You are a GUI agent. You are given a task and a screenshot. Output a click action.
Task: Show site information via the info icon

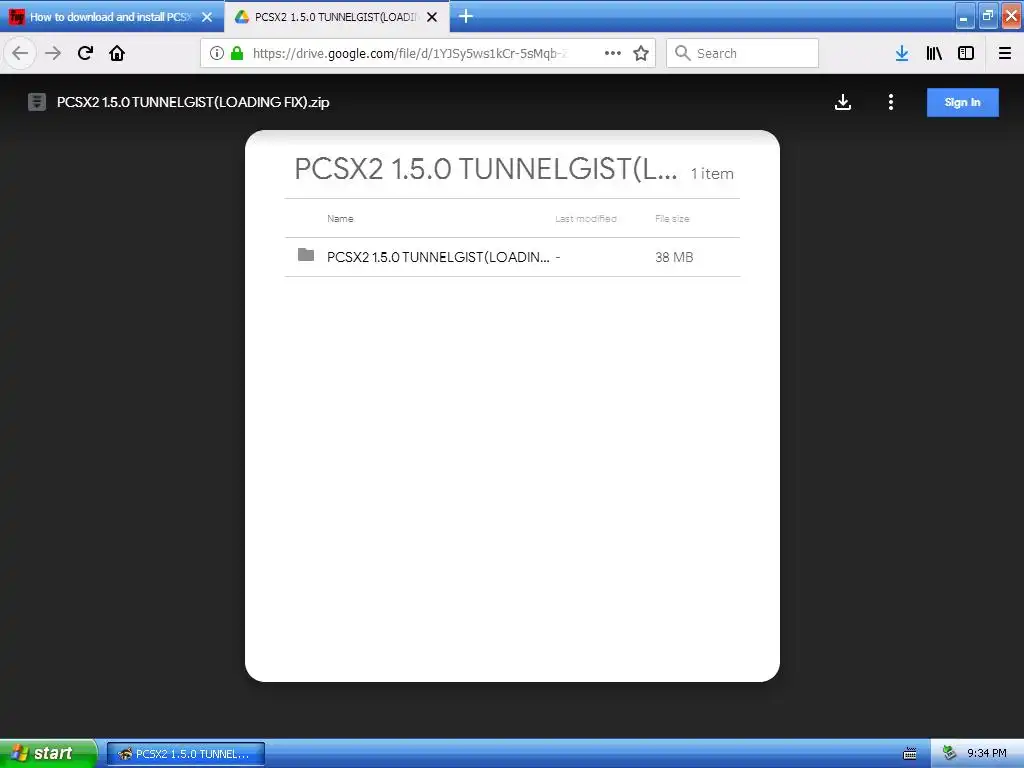click(x=217, y=54)
